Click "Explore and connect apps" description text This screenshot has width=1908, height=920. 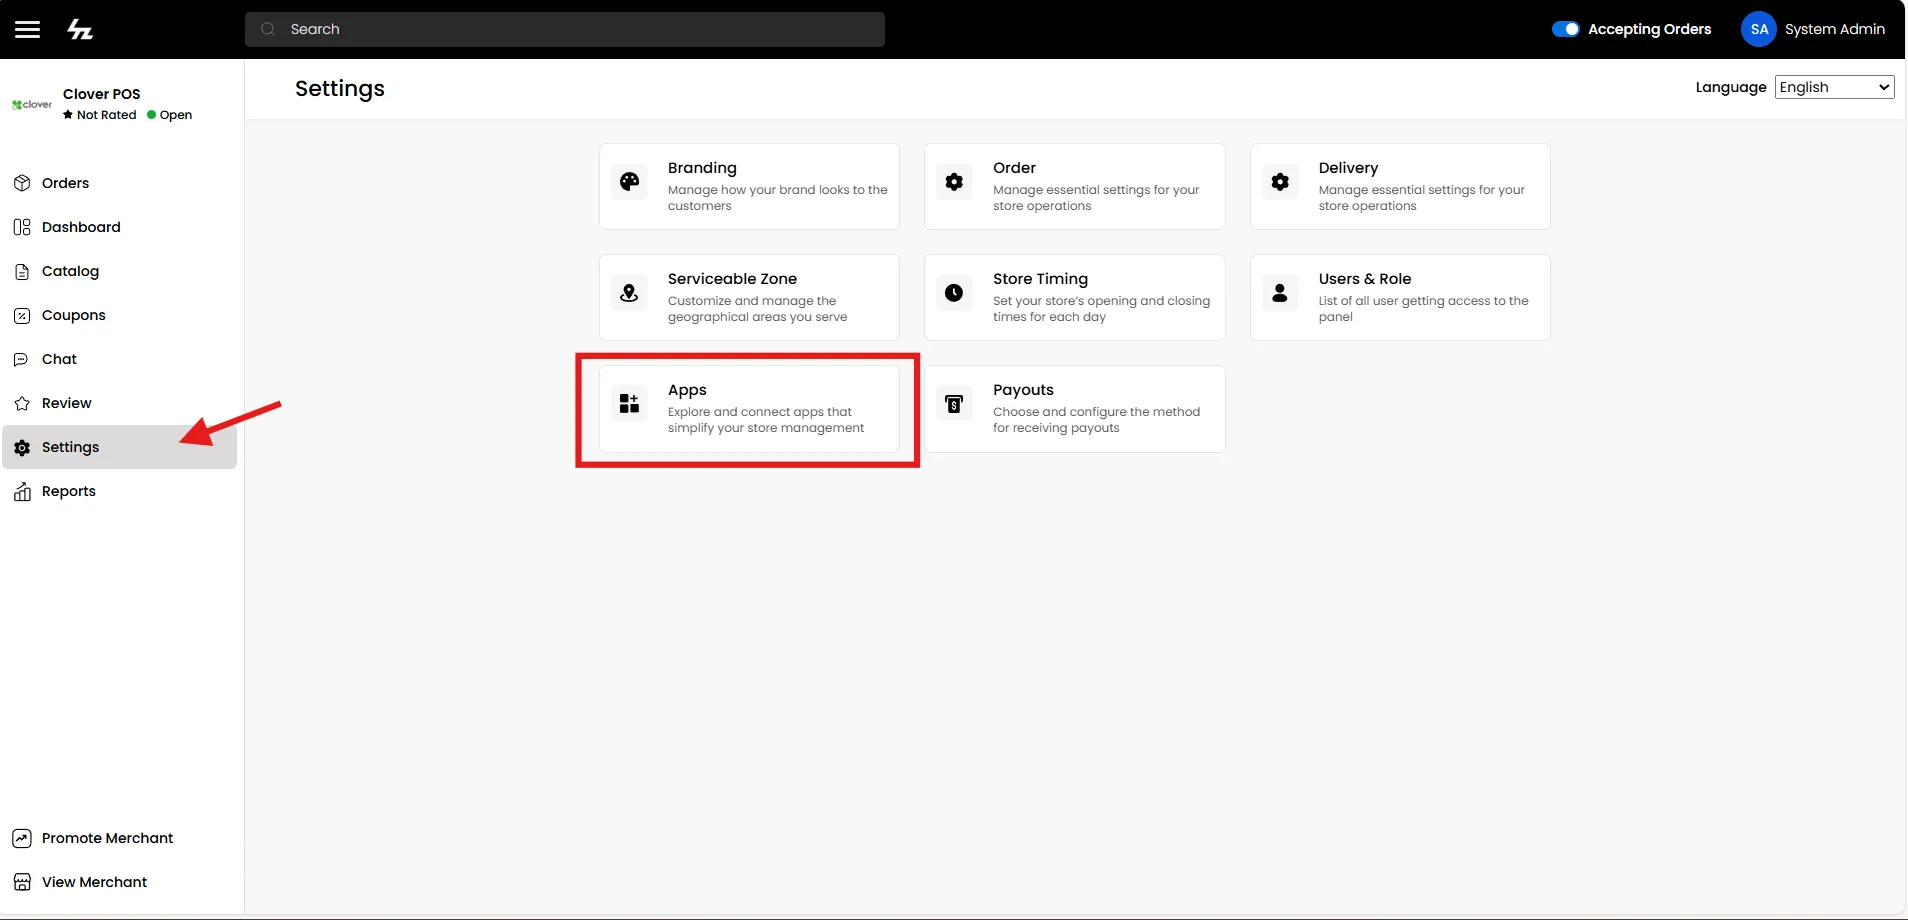766,420
